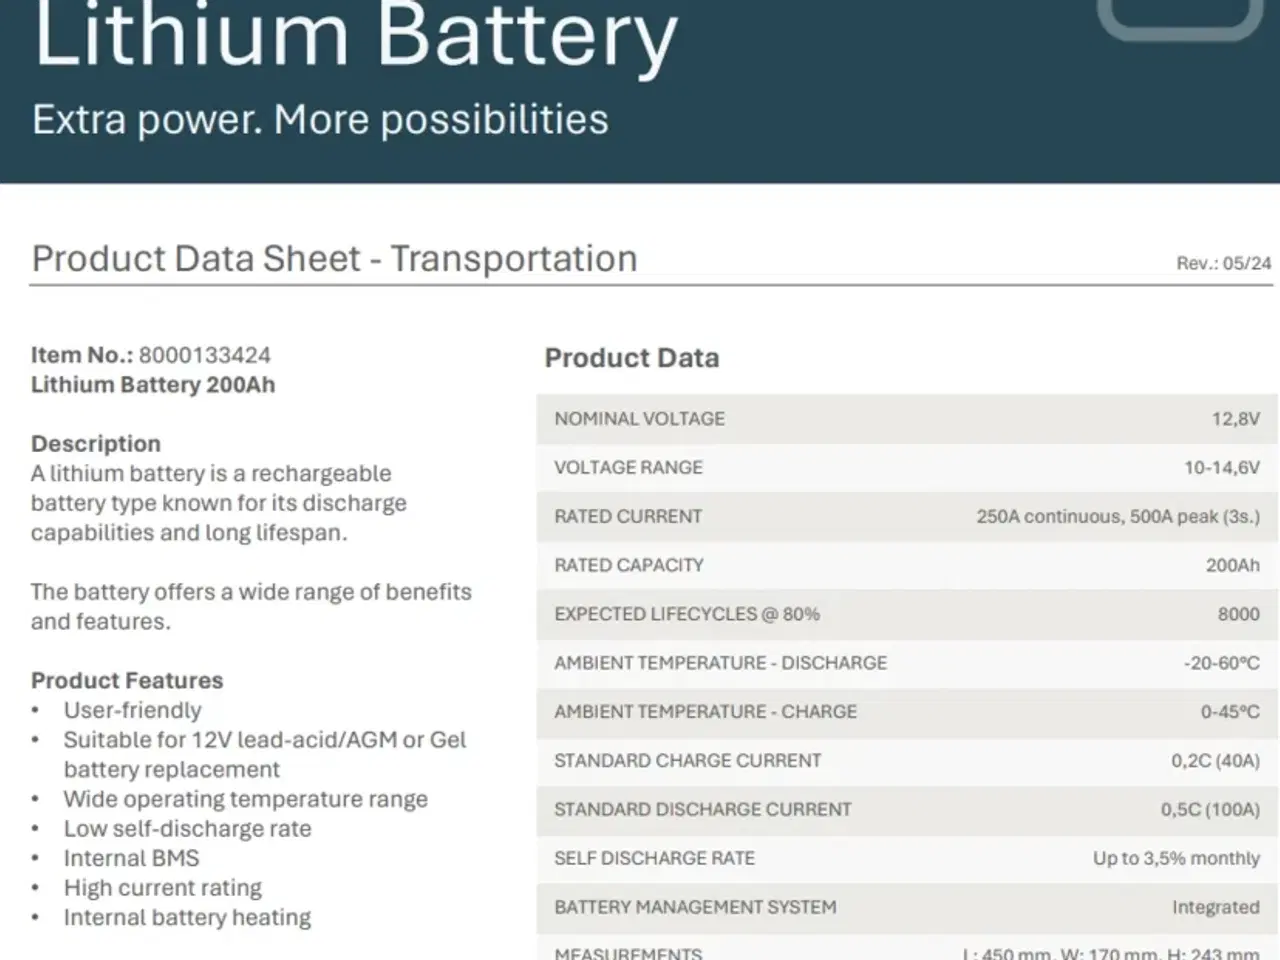The width and height of the screenshot is (1280, 960).
Task: Click the "Lithium Battery" main title
Action: (x=355, y=36)
